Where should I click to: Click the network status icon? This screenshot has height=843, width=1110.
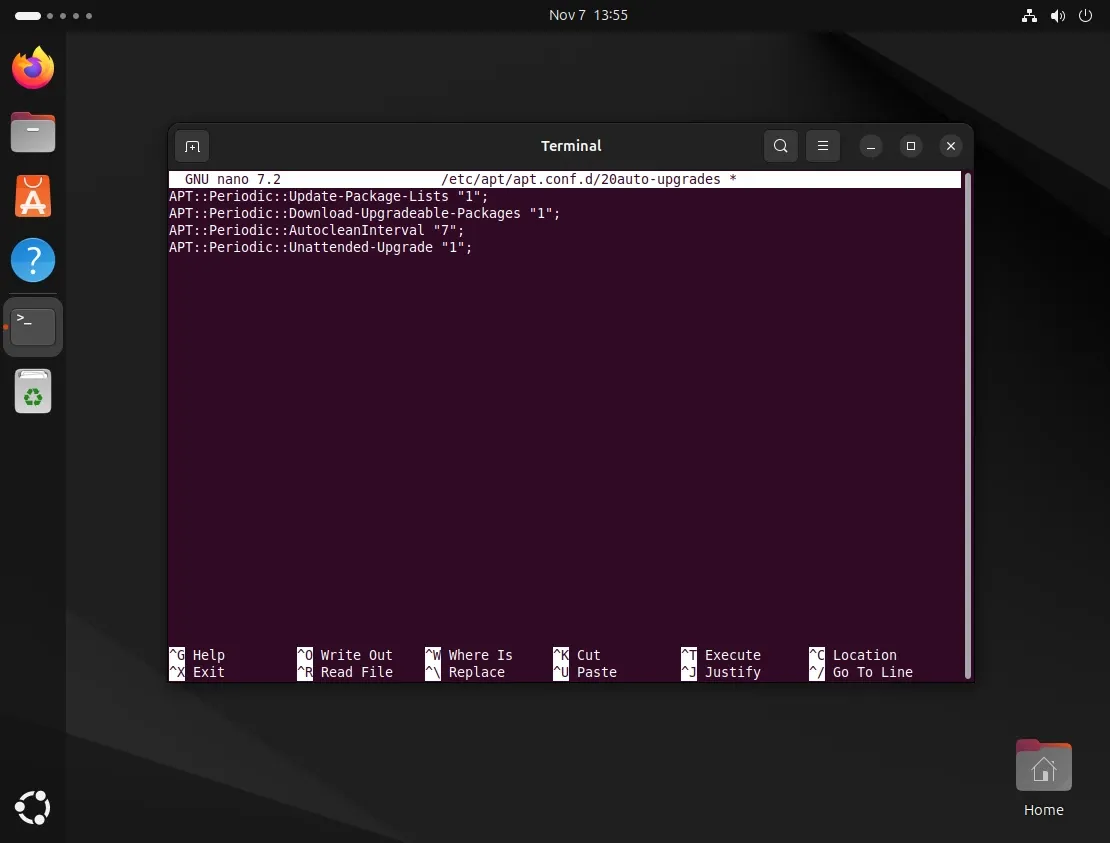(x=1029, y=16)
